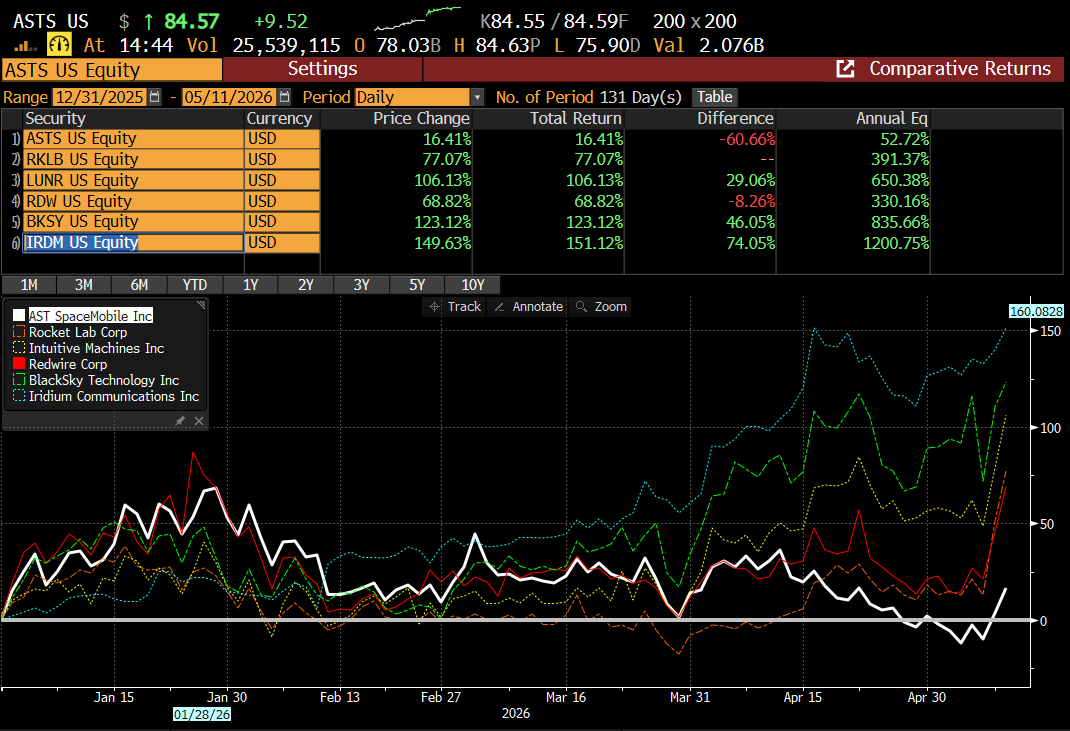Click USD currency cell for ASTS row
1070x731 pixels.
tap(283, 139)
